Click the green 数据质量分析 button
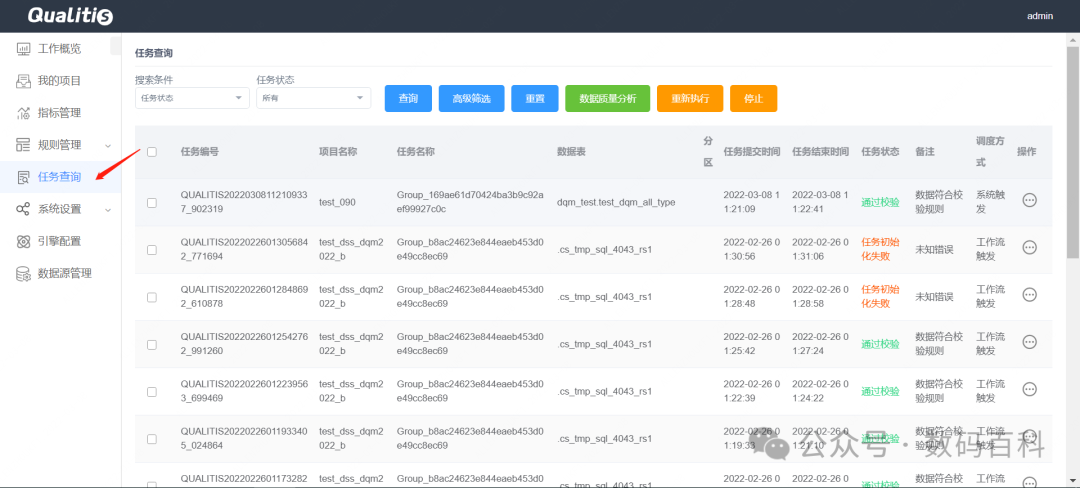Screen dimensions: 1080x488 click(x=608, y=98)
